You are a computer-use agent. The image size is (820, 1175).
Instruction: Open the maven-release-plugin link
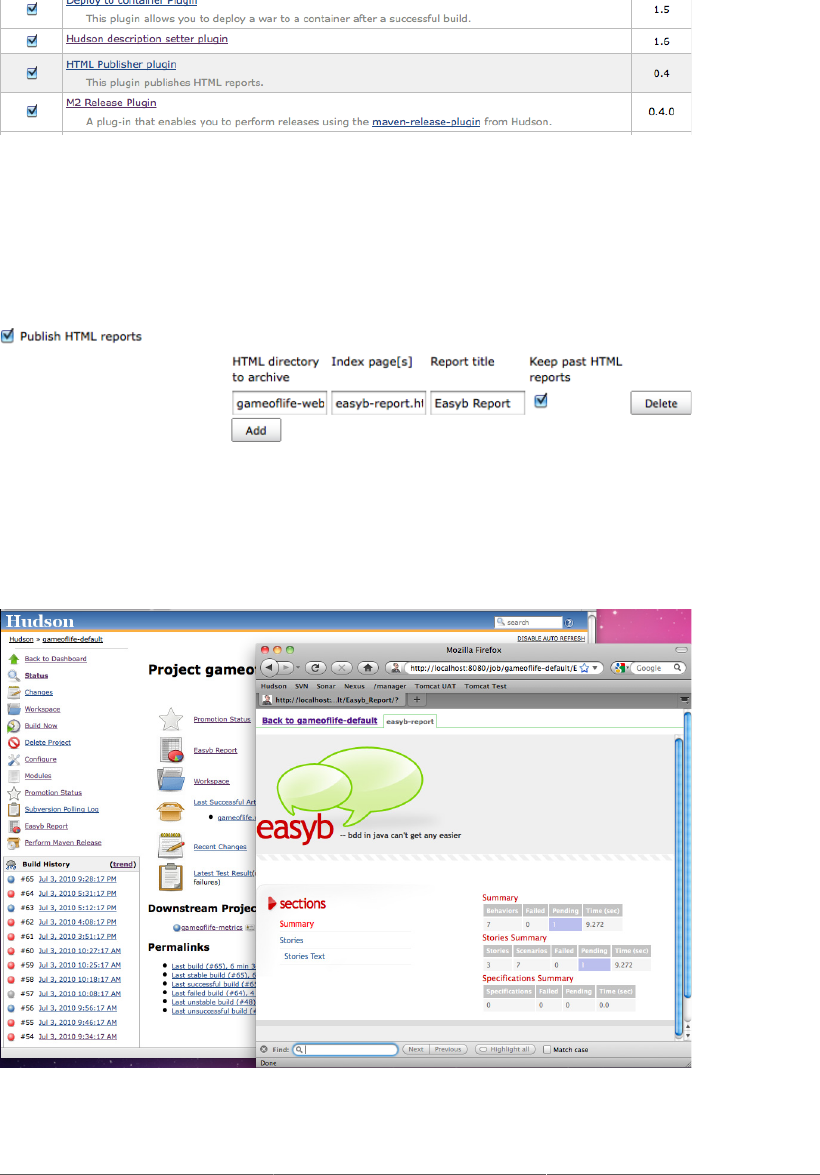tap(426, 121)
